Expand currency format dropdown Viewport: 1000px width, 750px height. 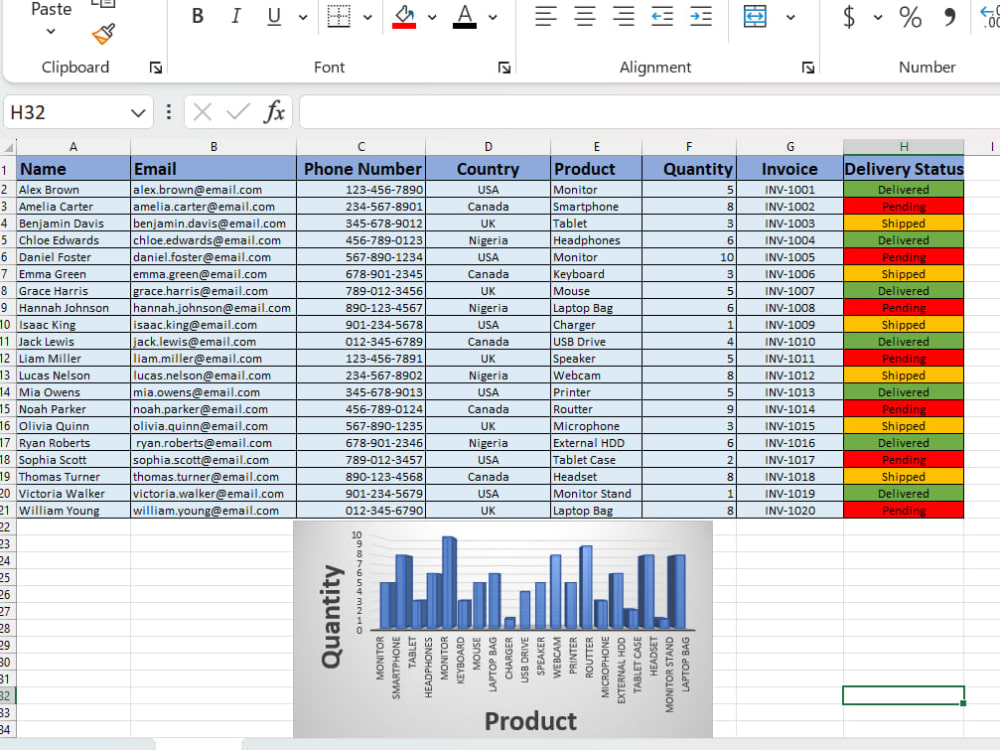coord(878,17)
